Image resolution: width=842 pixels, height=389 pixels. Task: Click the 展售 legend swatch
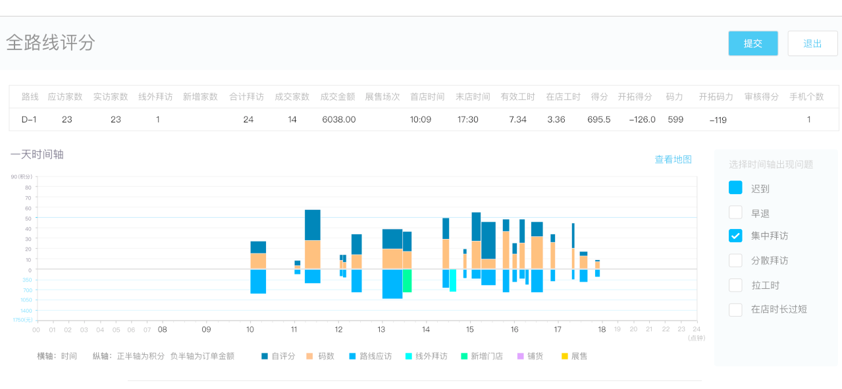pos(564,356)
